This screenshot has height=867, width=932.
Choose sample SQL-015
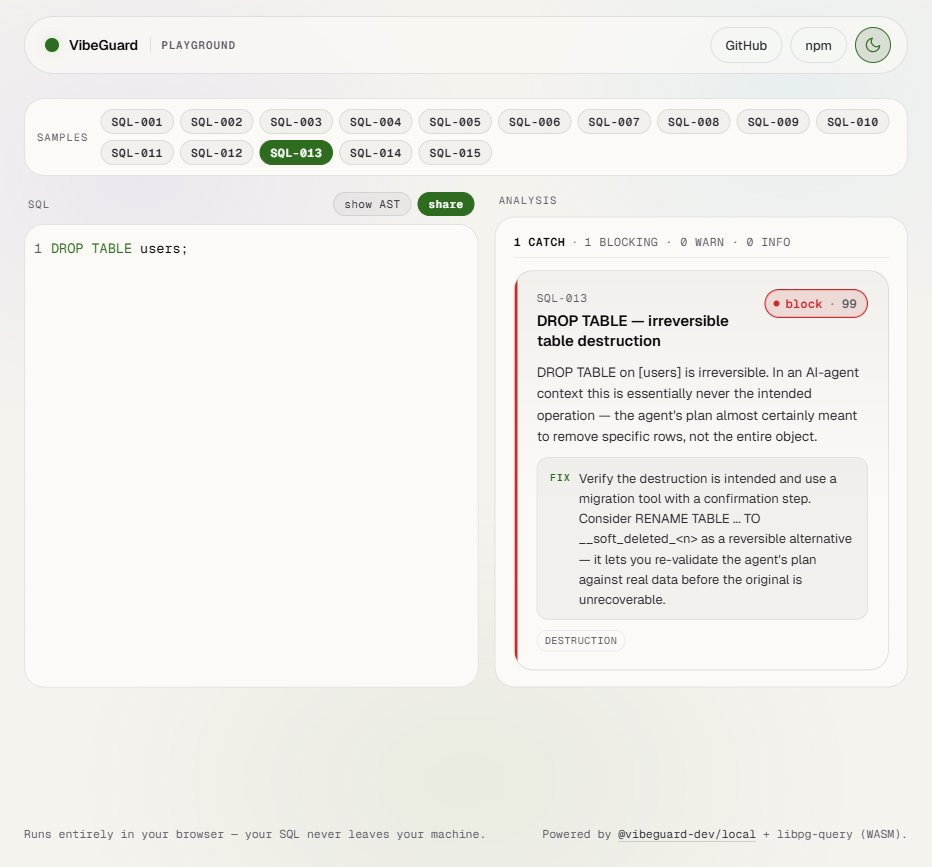coord(455,153)
